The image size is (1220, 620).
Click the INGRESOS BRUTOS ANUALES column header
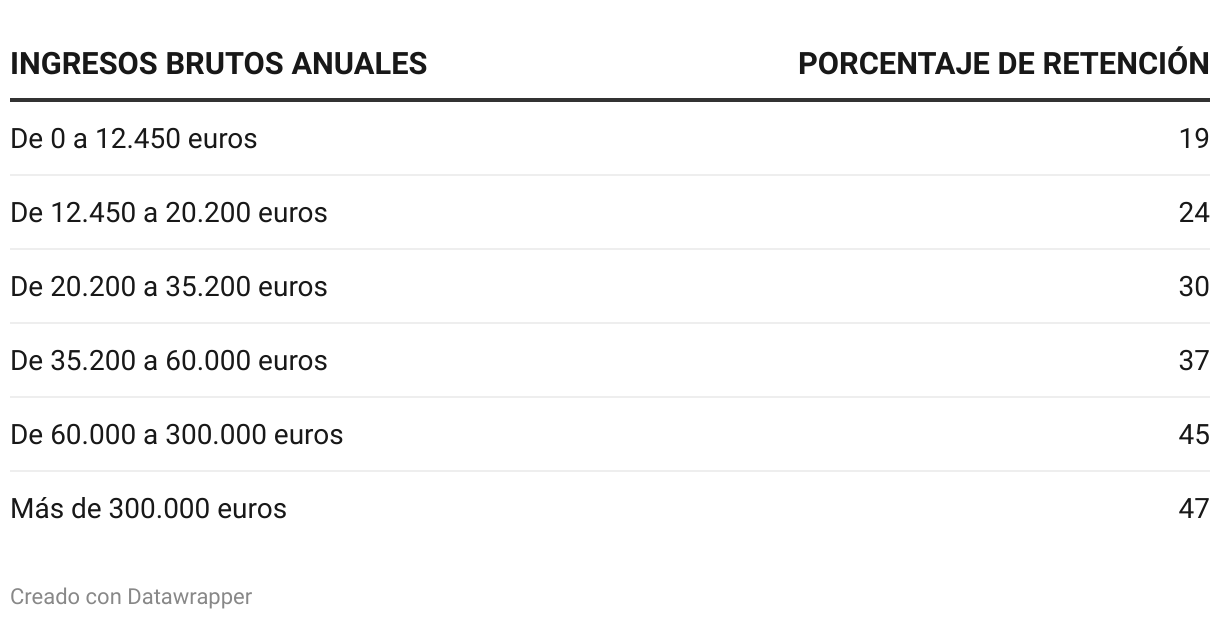click(219, 63)
